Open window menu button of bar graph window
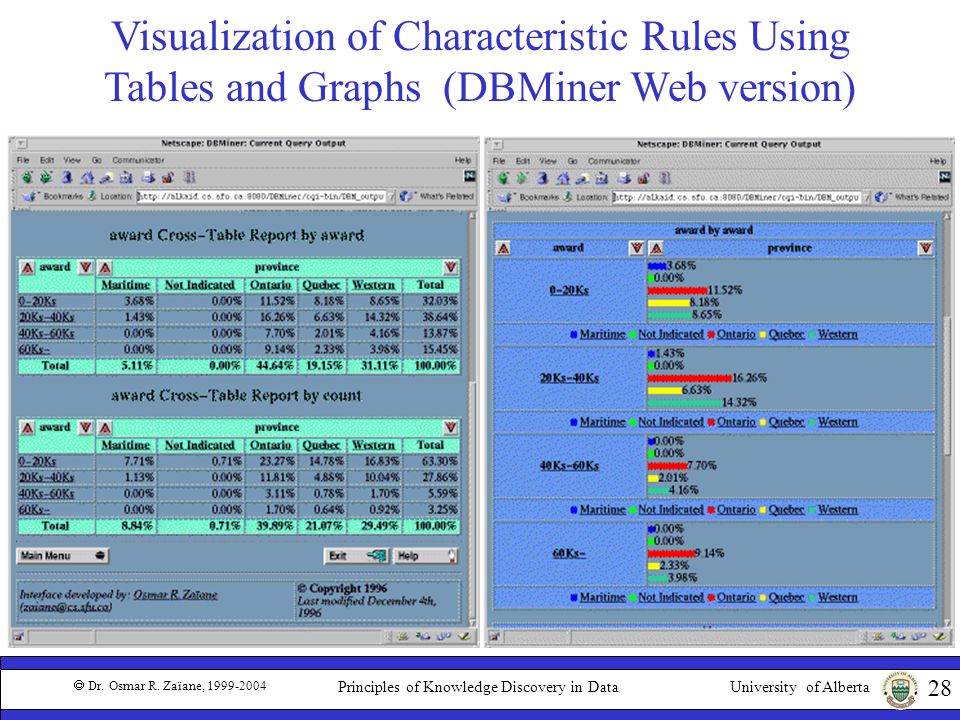The height and width of the screenshot is (720, 960). pyautogui.click(x=497, y=144)
